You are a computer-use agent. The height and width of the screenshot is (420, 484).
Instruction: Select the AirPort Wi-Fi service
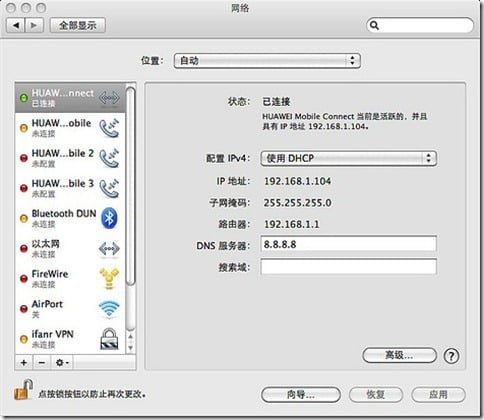pyautogui.click(x=70, y=308)
